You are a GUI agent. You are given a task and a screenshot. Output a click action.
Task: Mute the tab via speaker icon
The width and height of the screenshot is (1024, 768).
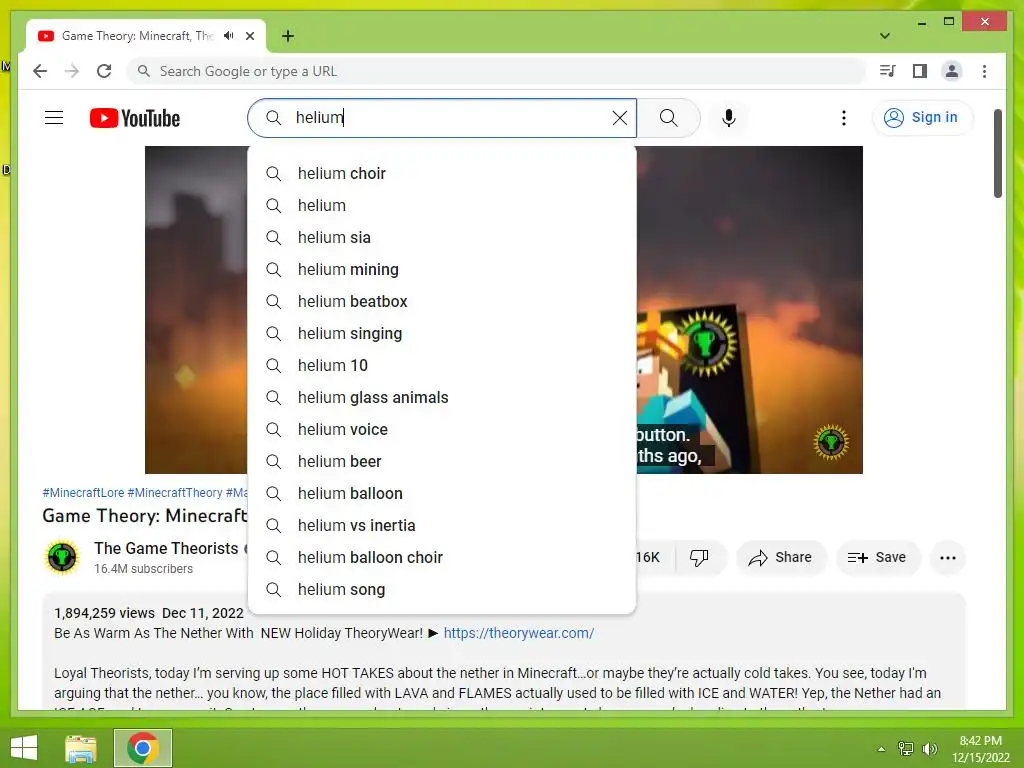click(x=228, y=35)
